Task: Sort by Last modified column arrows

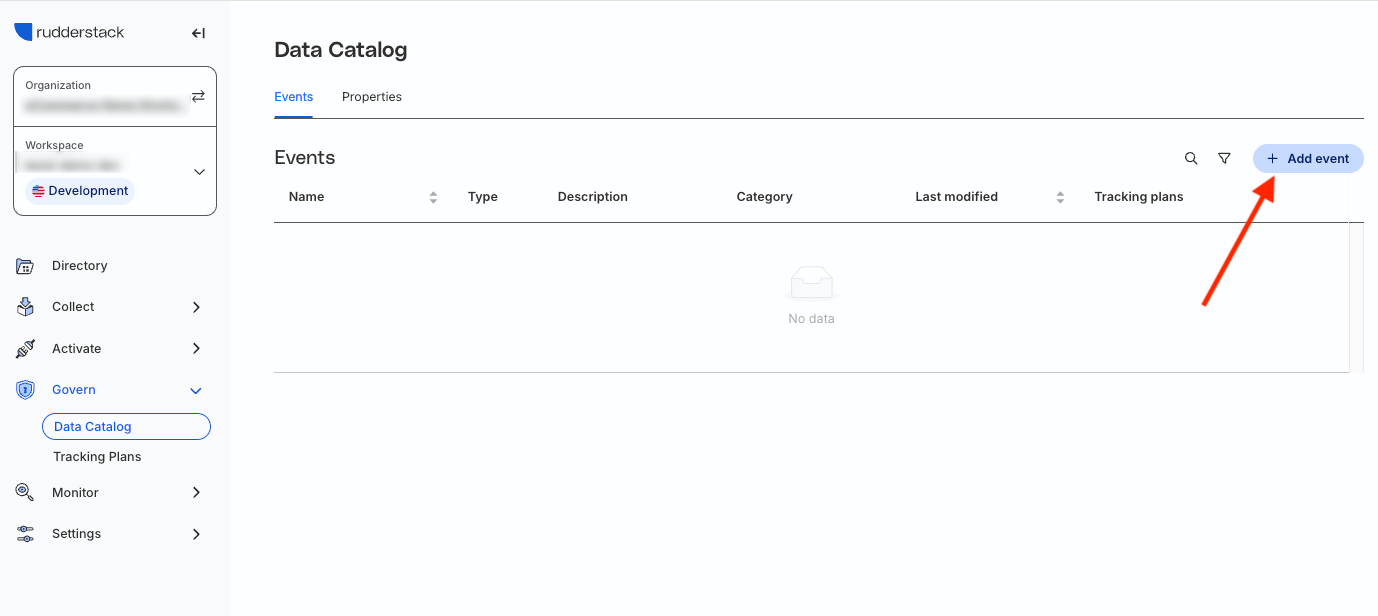Action: tap(1060, 197)
